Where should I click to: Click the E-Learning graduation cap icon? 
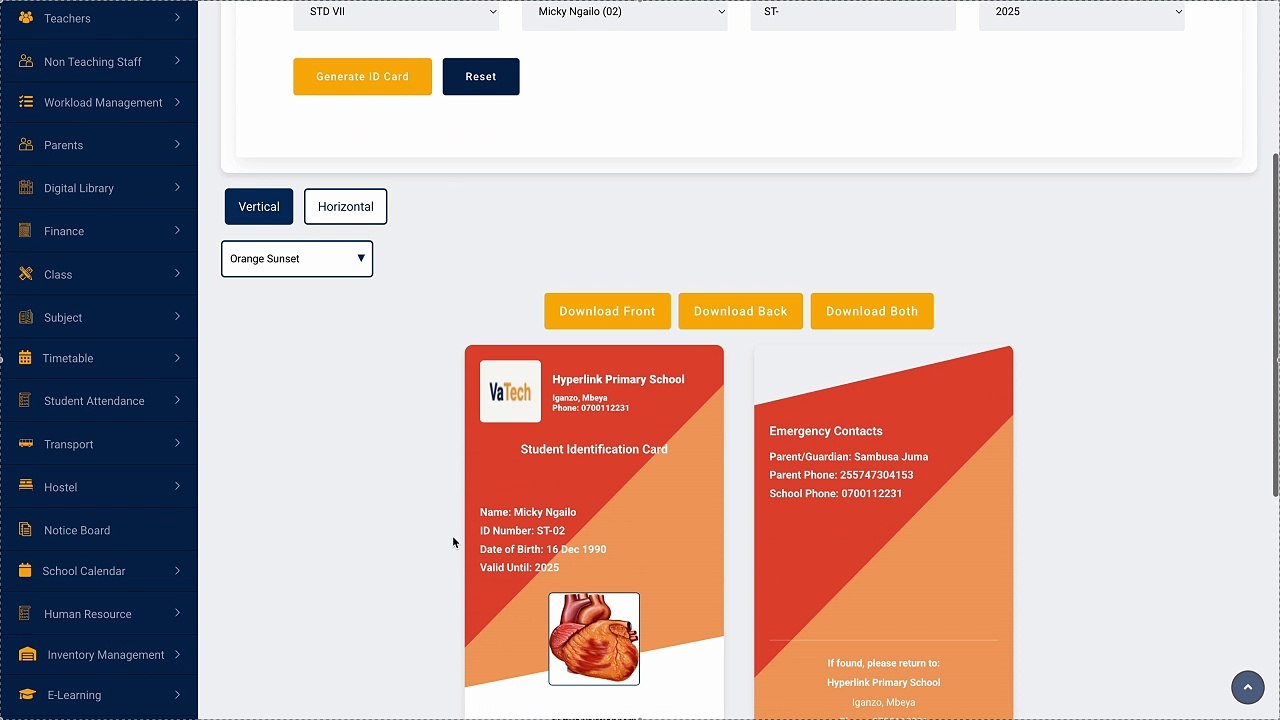click(x=28, y=695)
